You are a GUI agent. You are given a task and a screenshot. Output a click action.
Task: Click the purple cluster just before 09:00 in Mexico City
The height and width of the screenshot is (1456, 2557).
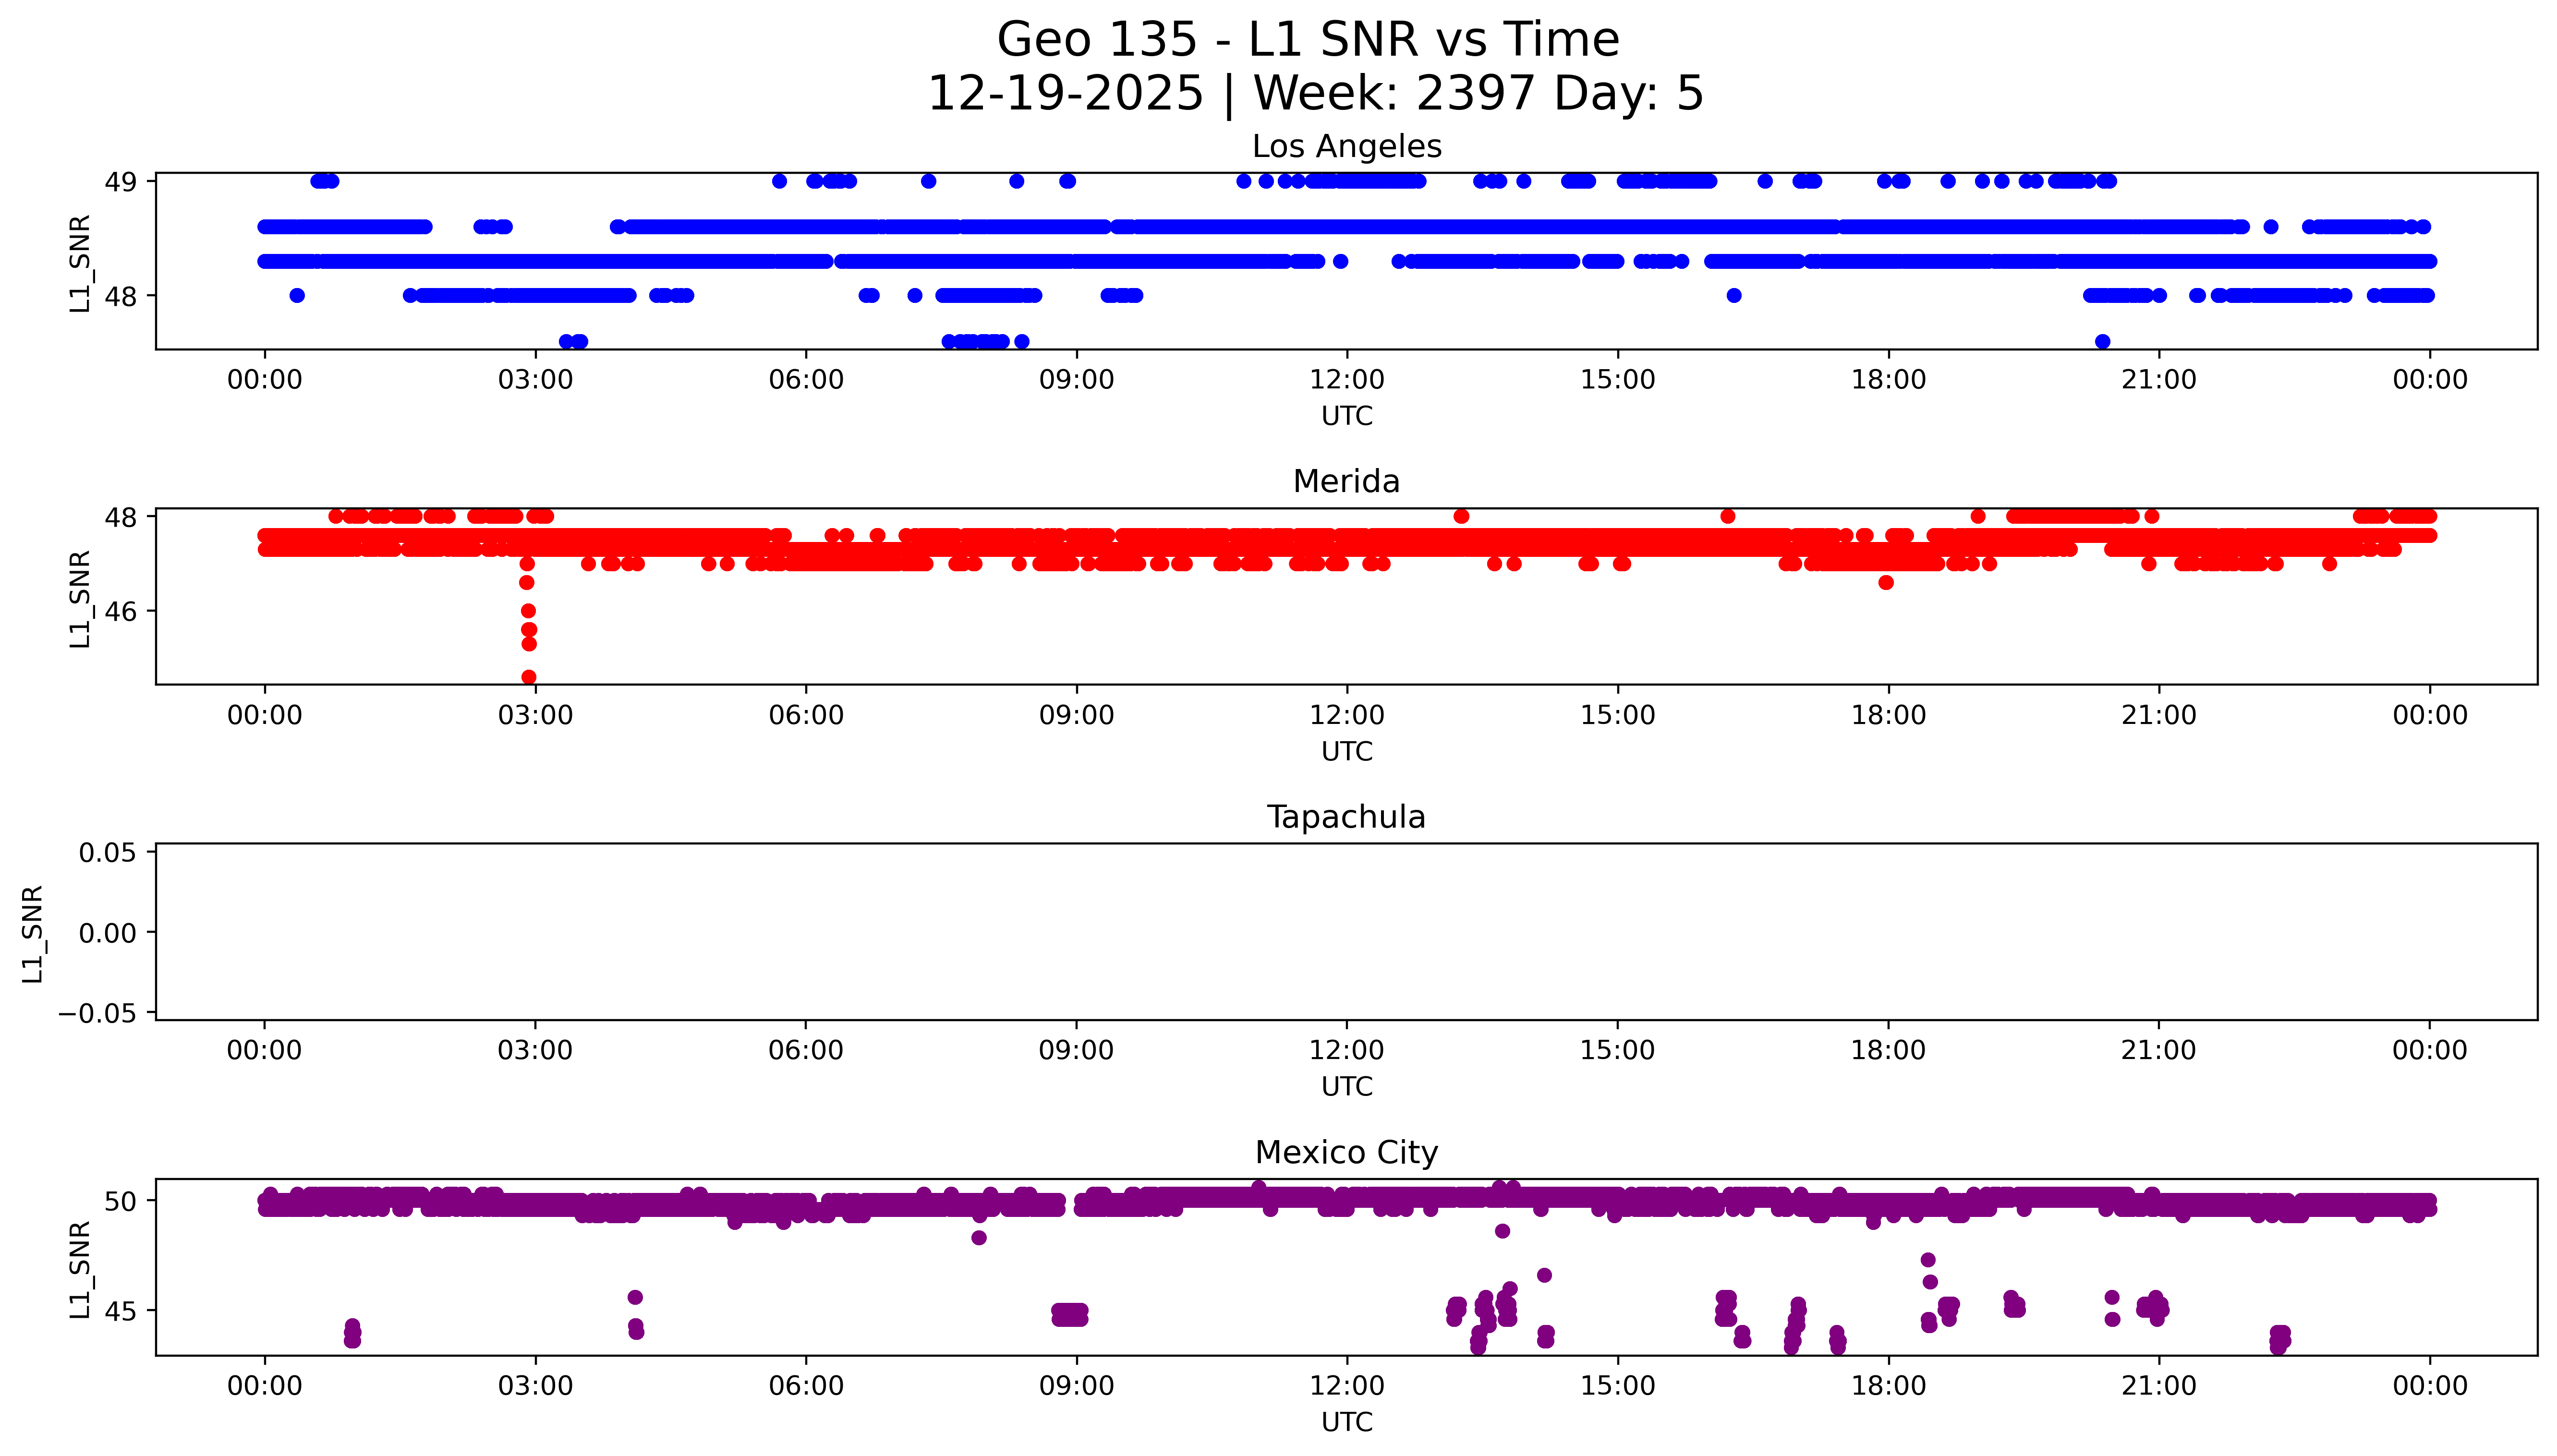(1069, 1314)
